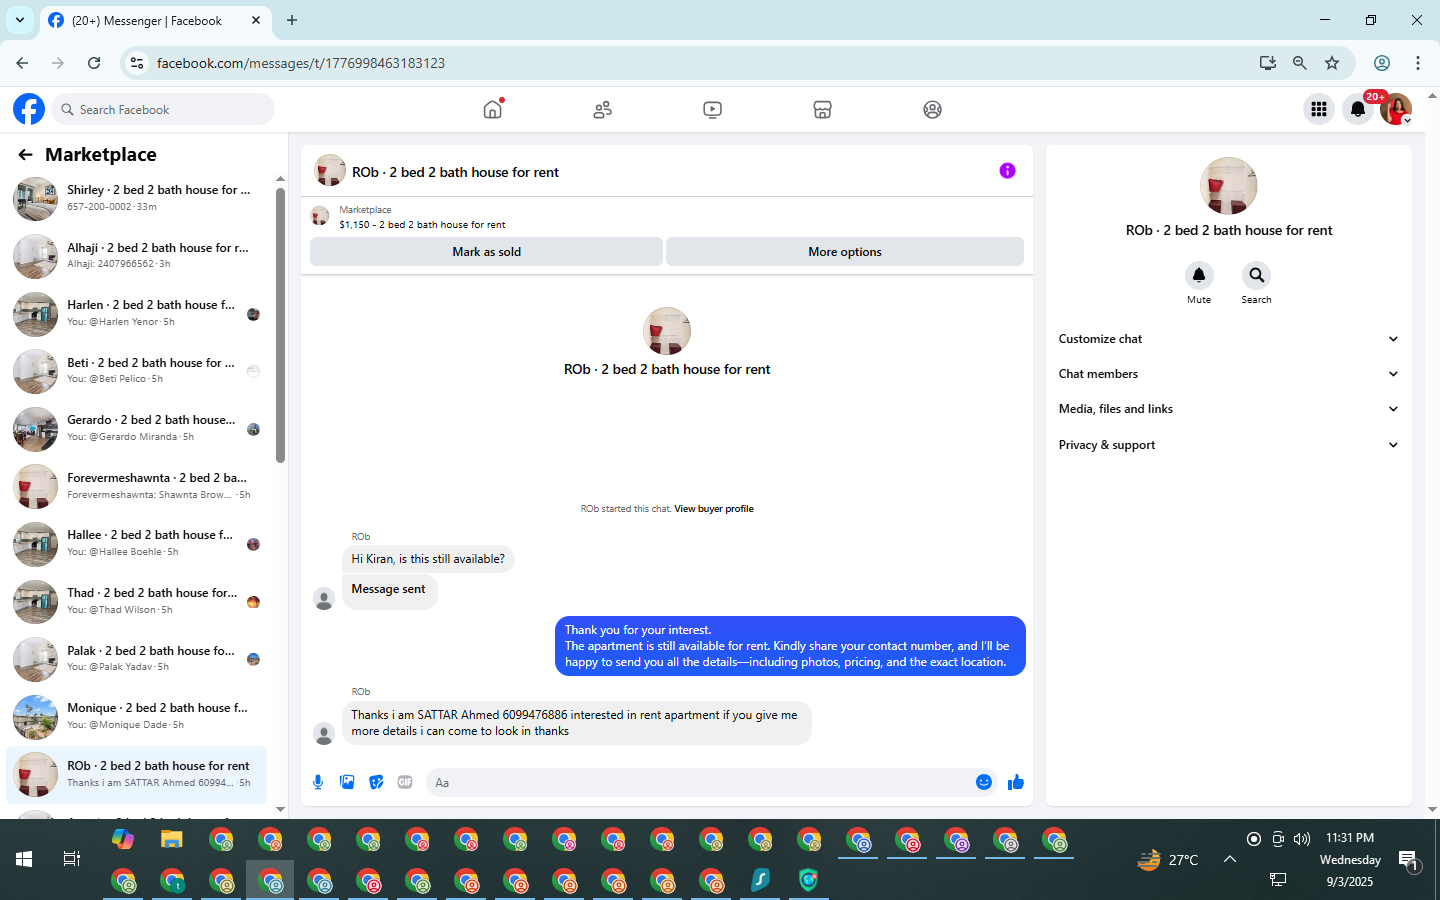Click the install app icon in address bar
The width and height of the screenshot is (1440, 900).
(1268, 63)
